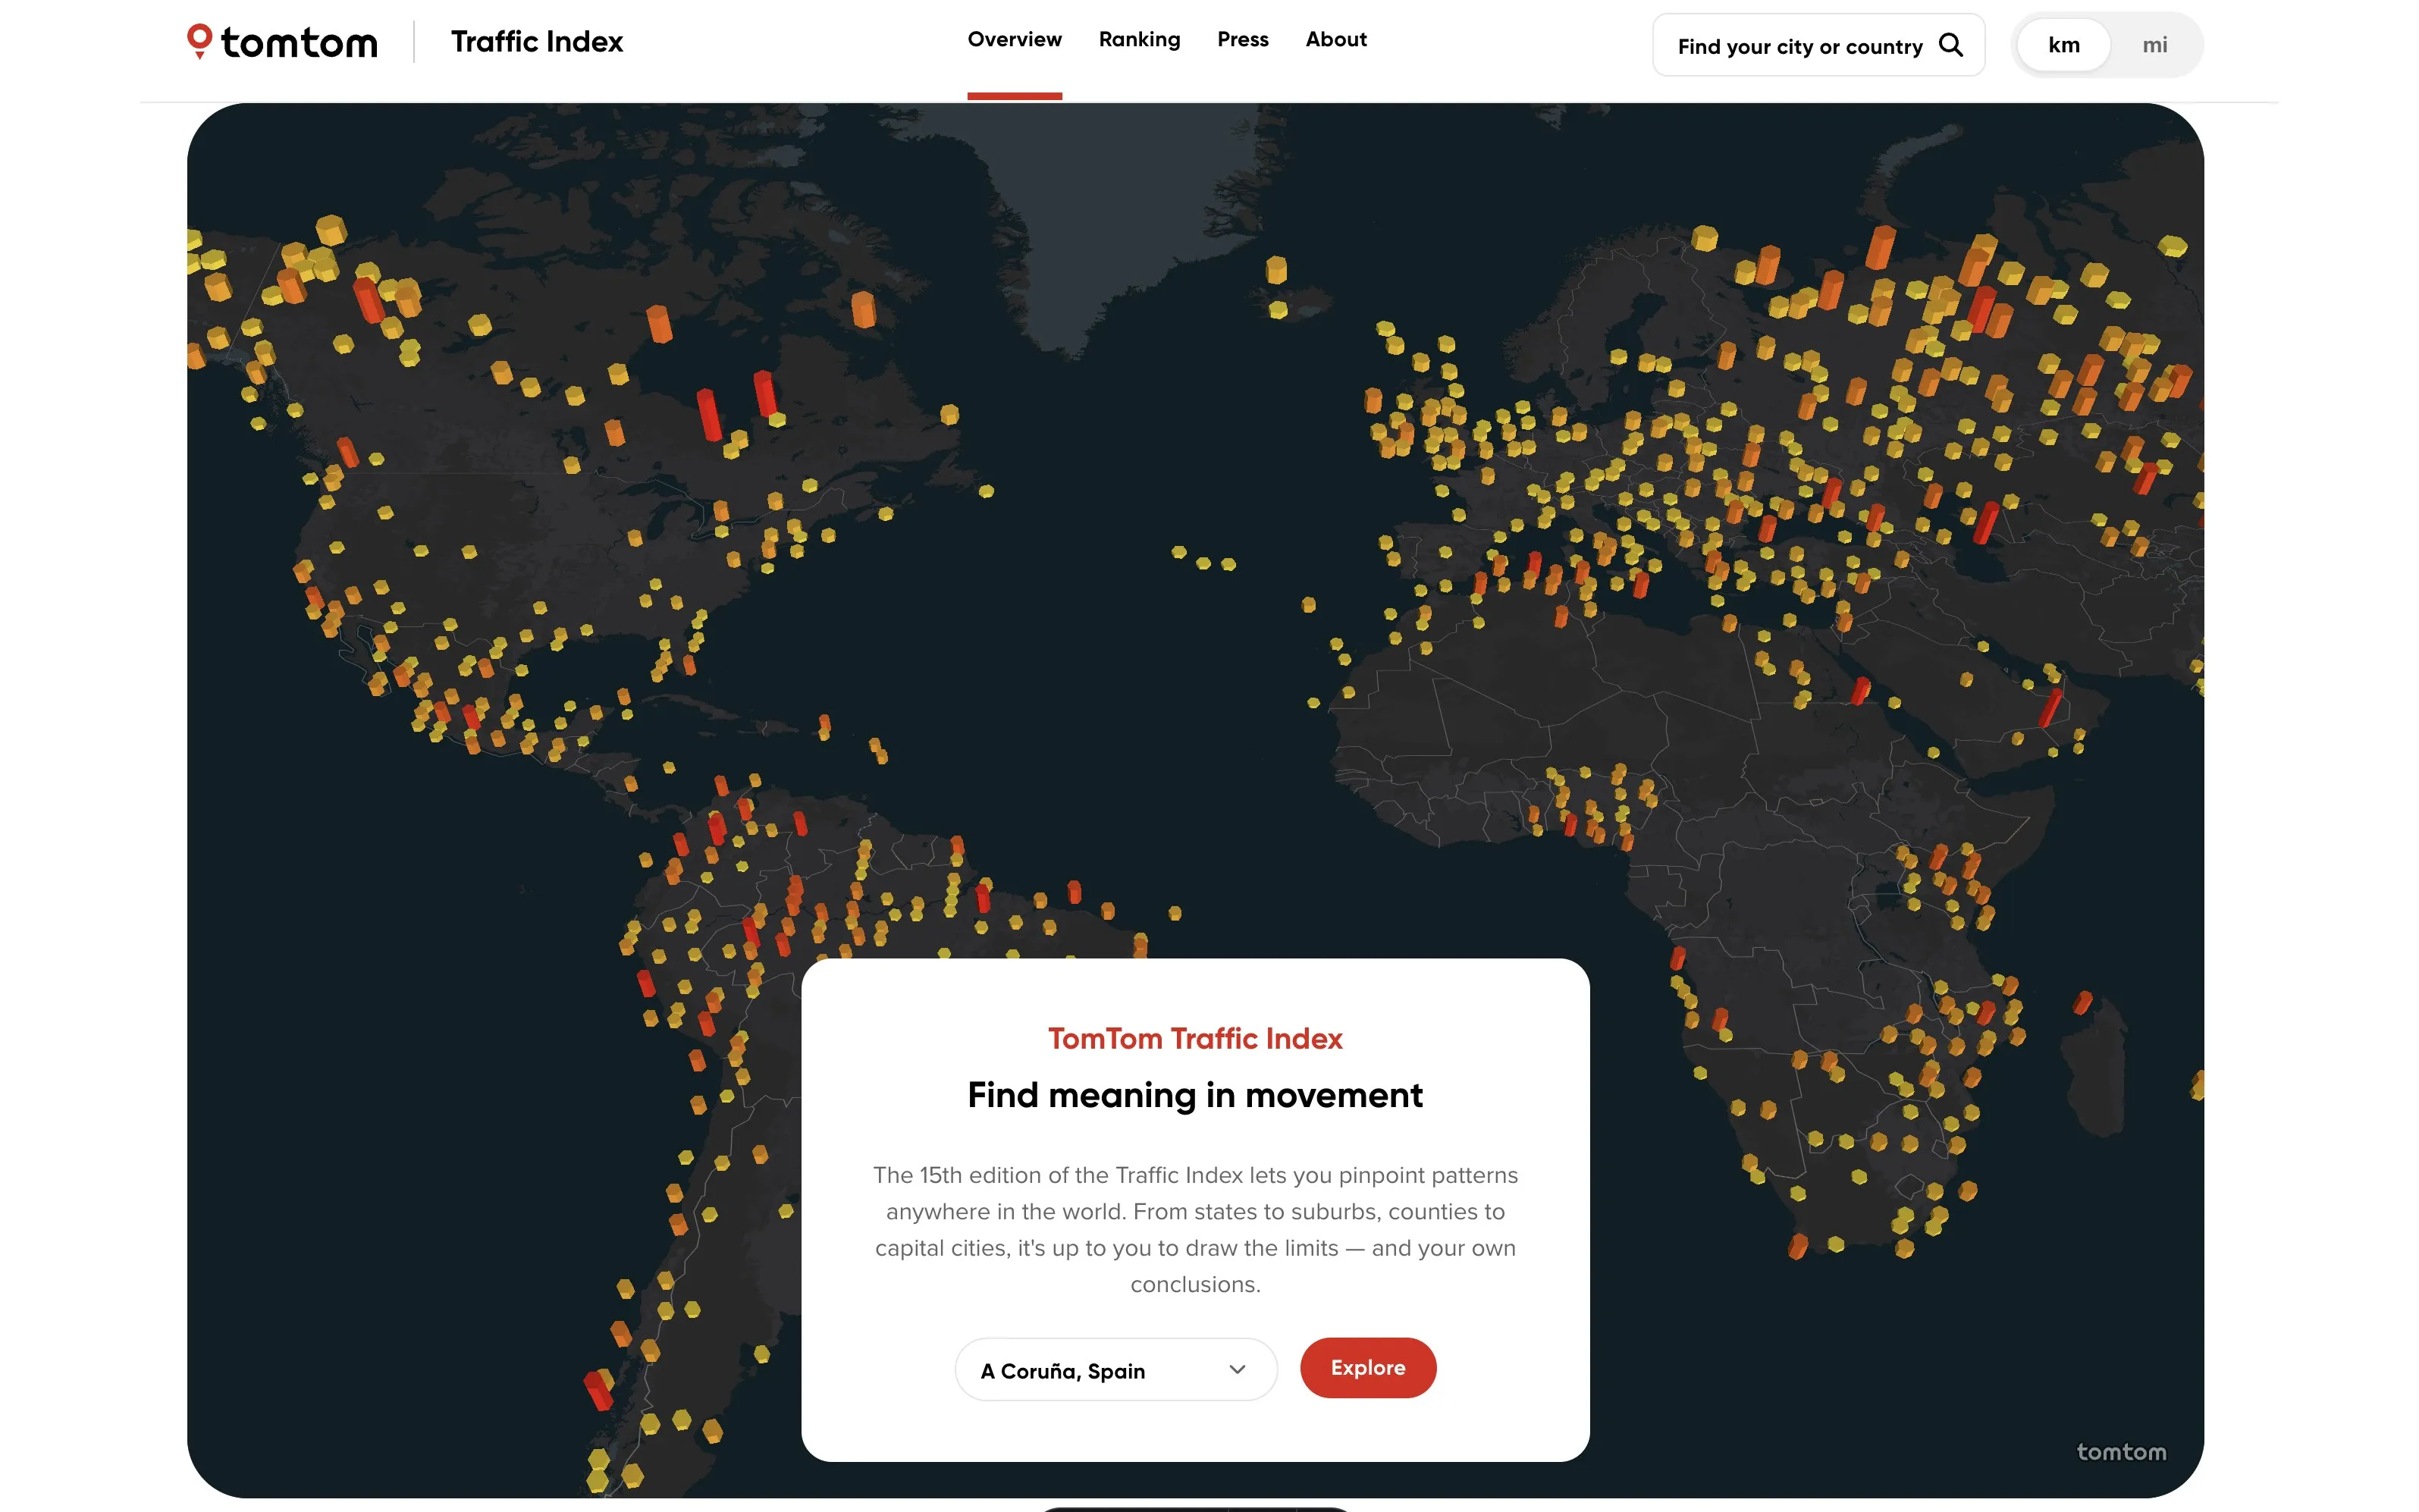The image size is (2419, 1512).
Task: Click the red Explore button
Action: (x=1367, y=1367)
